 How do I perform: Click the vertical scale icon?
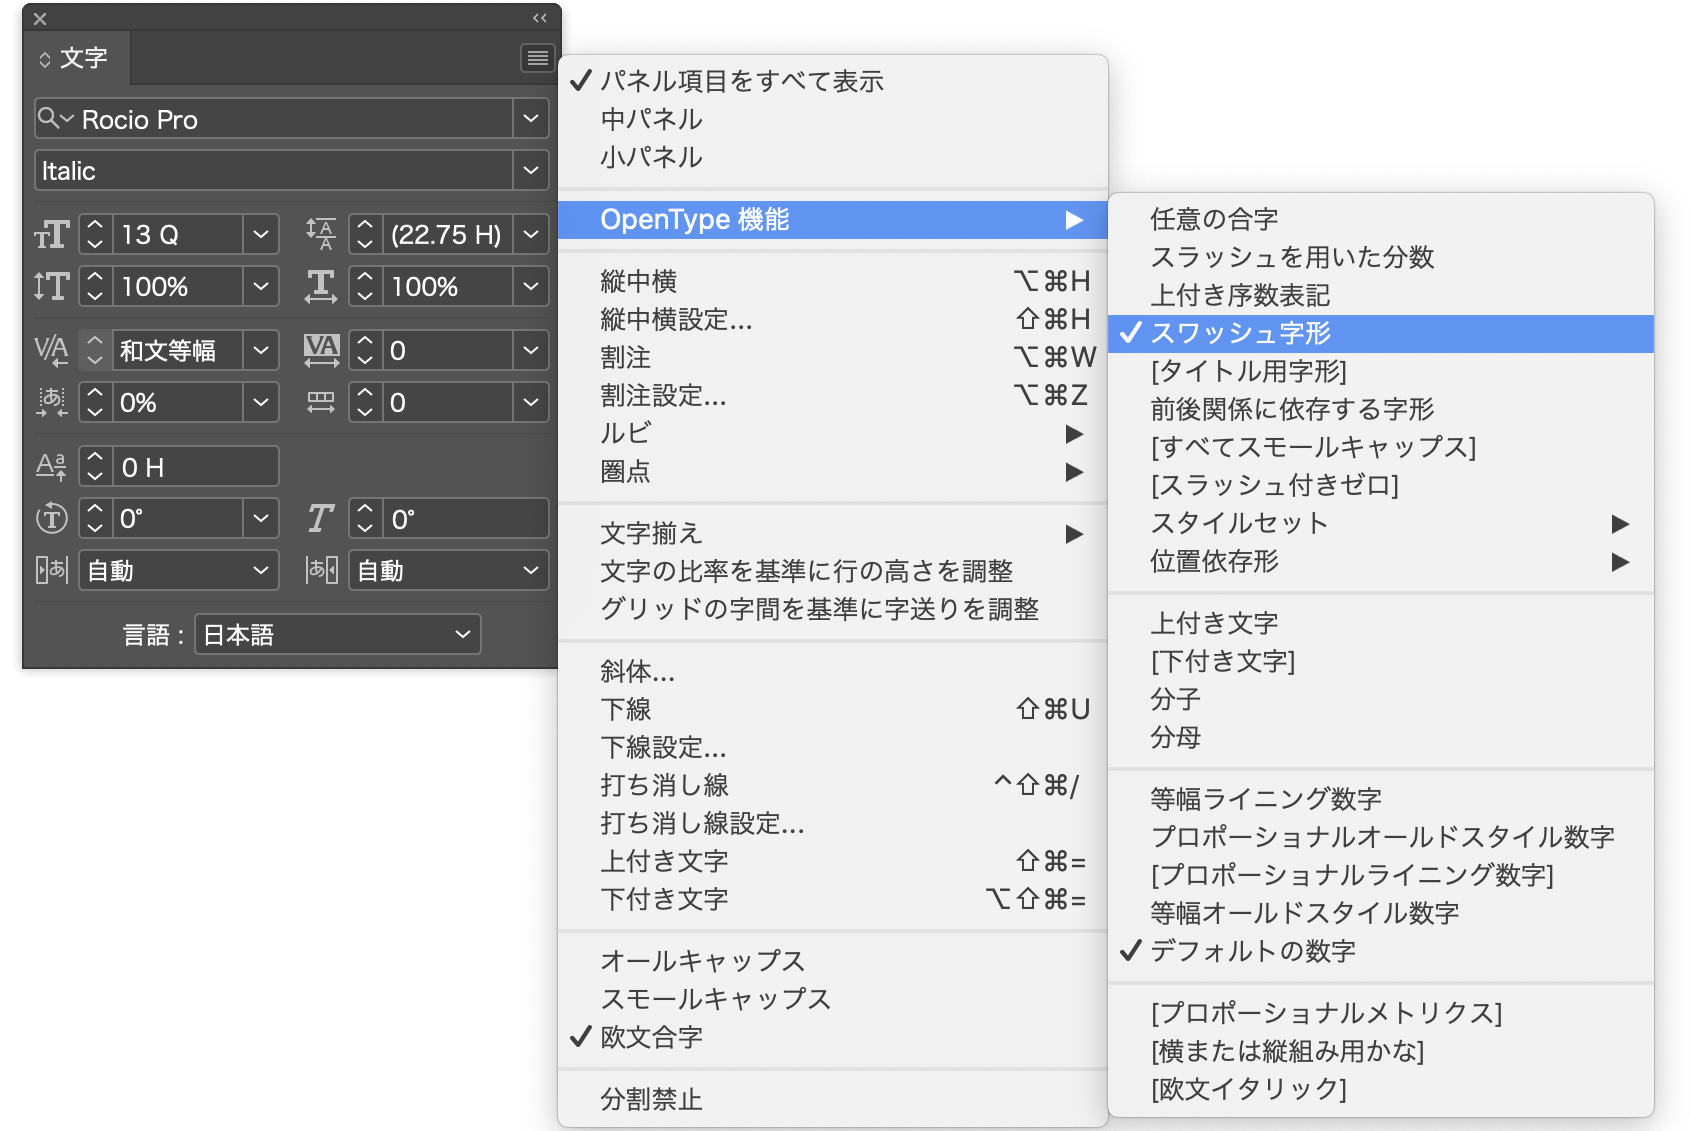coord(51,286)
